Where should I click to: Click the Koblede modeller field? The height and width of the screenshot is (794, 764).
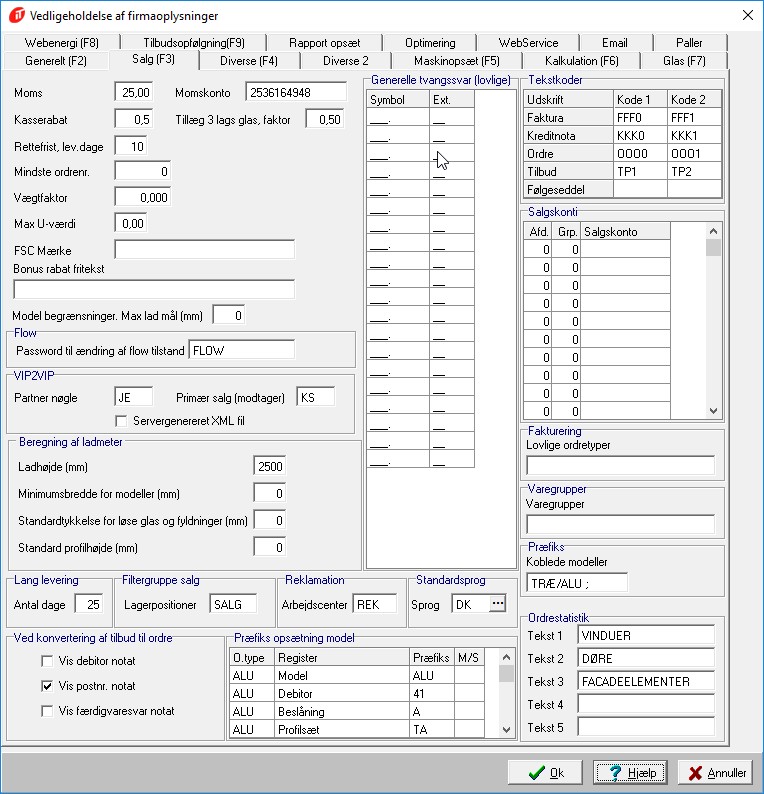point(577,583)
